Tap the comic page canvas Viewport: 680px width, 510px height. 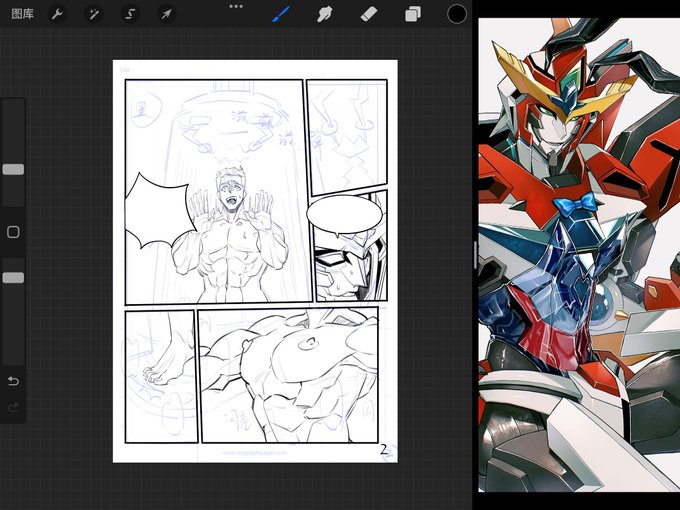[x=255, y=261]
